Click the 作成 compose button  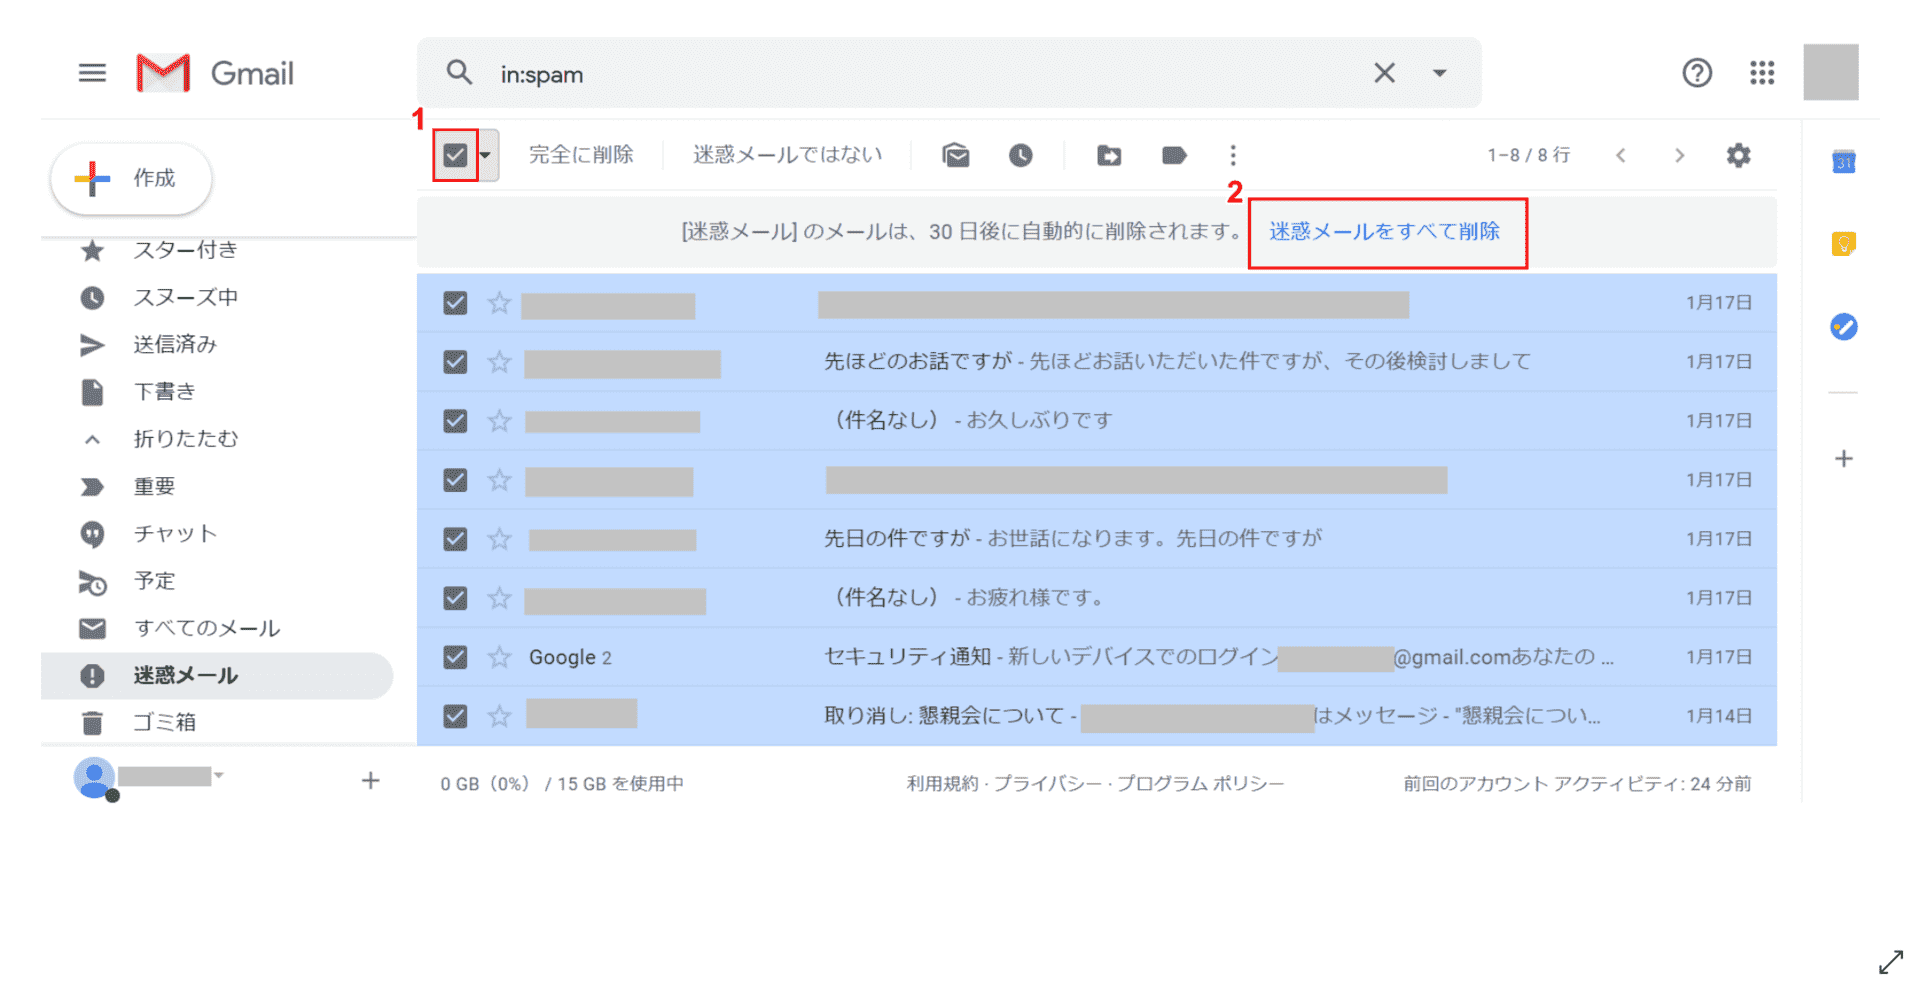coord(131,178)
